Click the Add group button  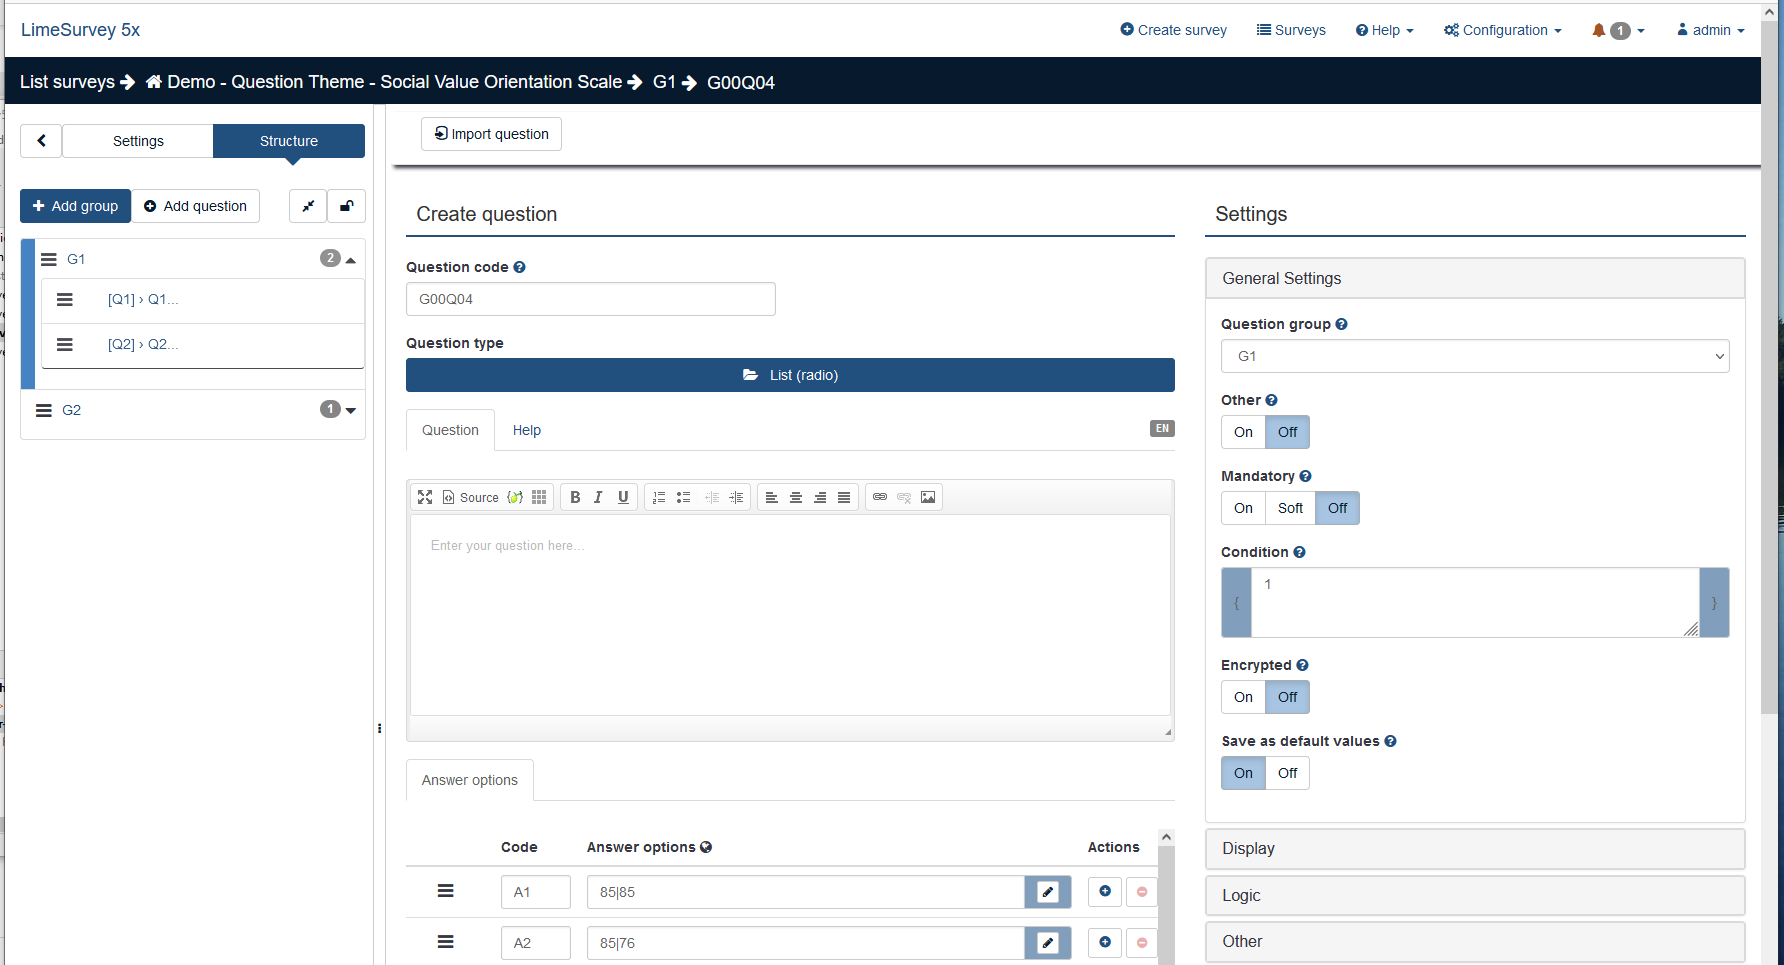click(x=75, y=206)
